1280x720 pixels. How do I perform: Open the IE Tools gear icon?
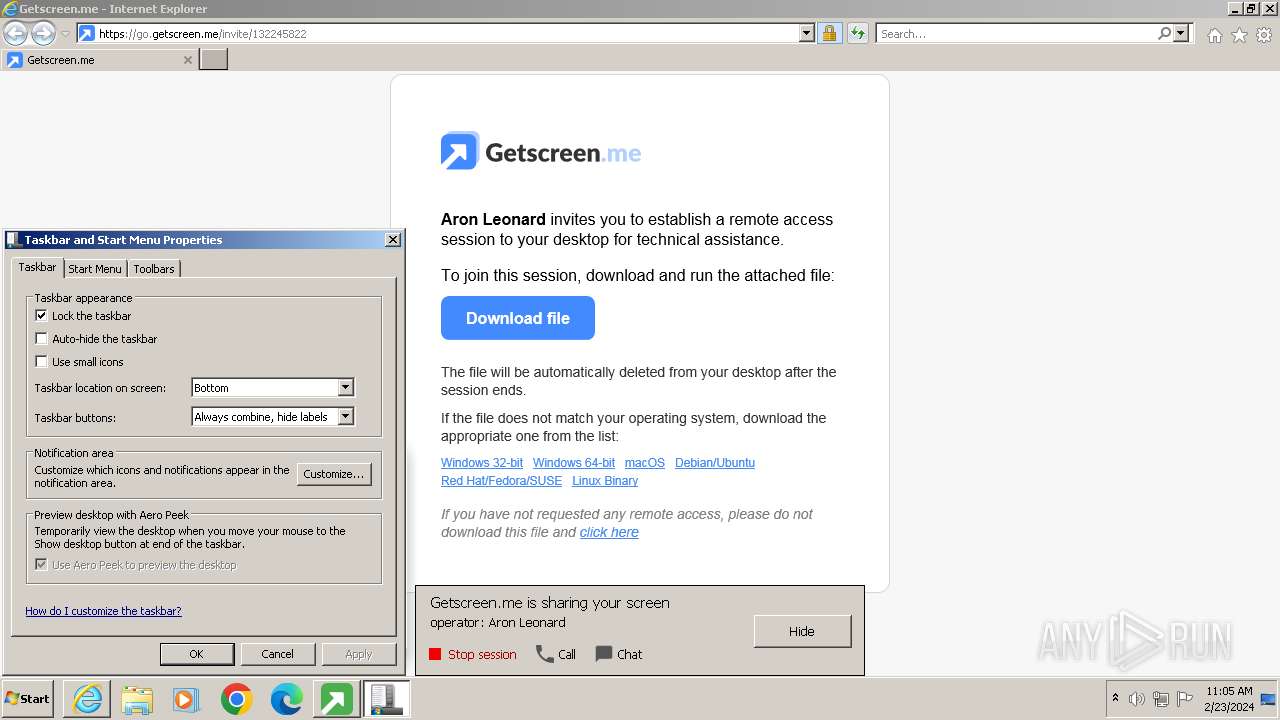point(1264,35)
